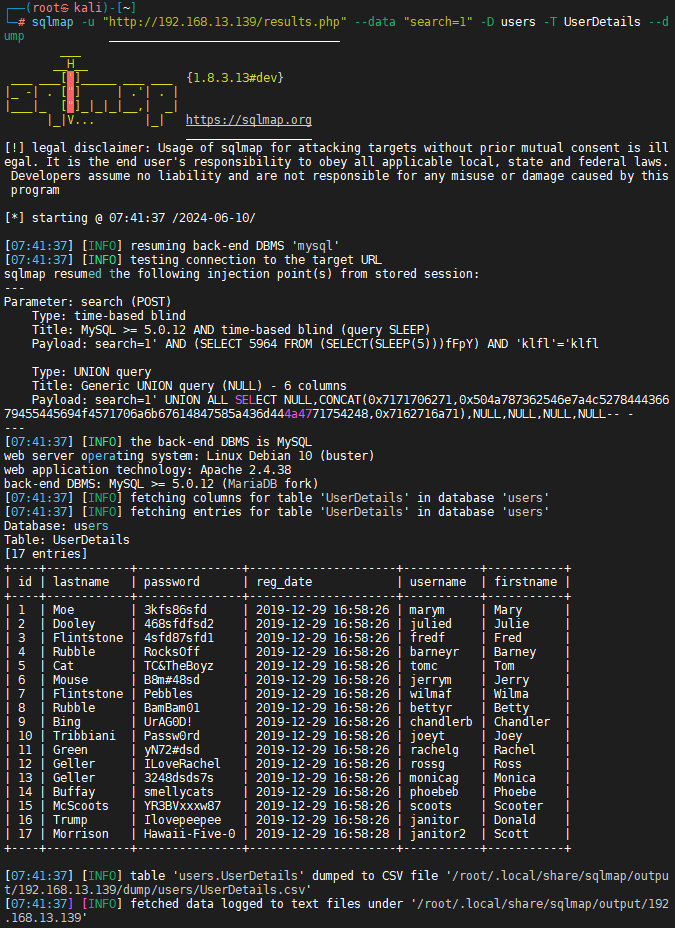Click 'Type: UNION query' line

coord(91,372)
